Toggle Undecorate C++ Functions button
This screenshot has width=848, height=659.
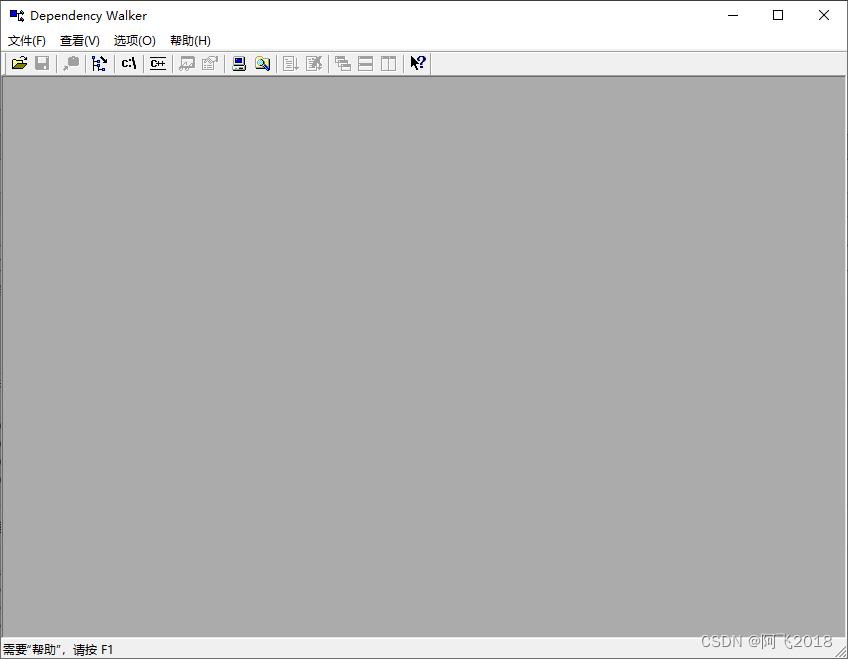[x=157, y=63]
